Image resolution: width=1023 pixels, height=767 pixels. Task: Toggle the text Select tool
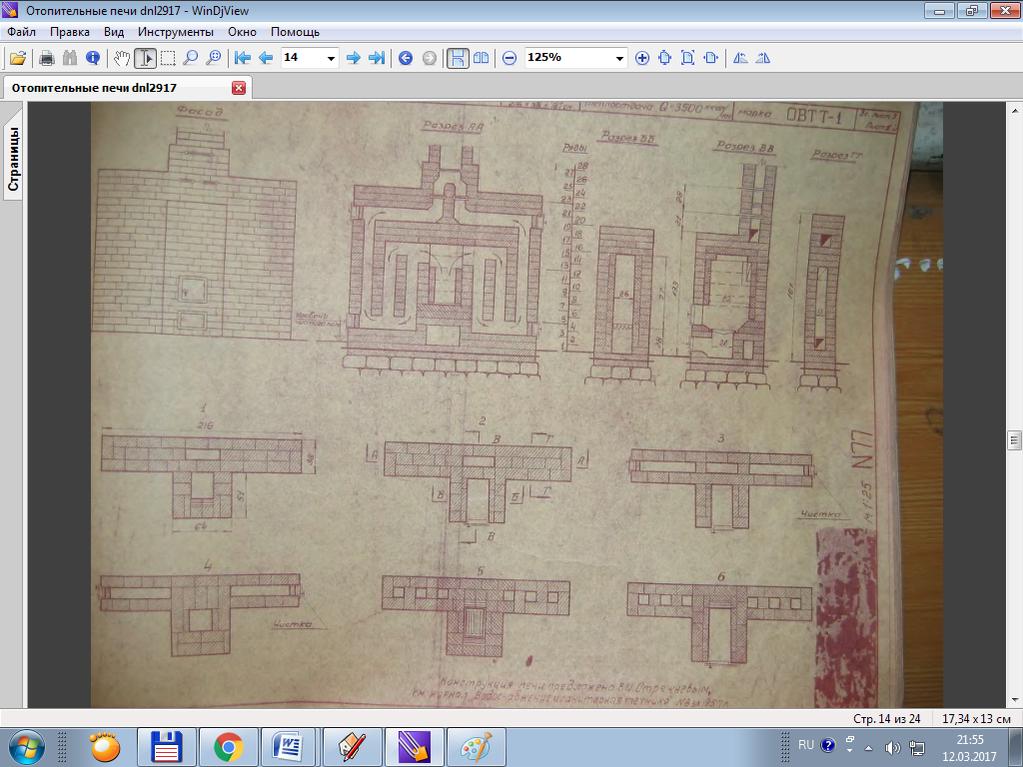click(145, 58)
